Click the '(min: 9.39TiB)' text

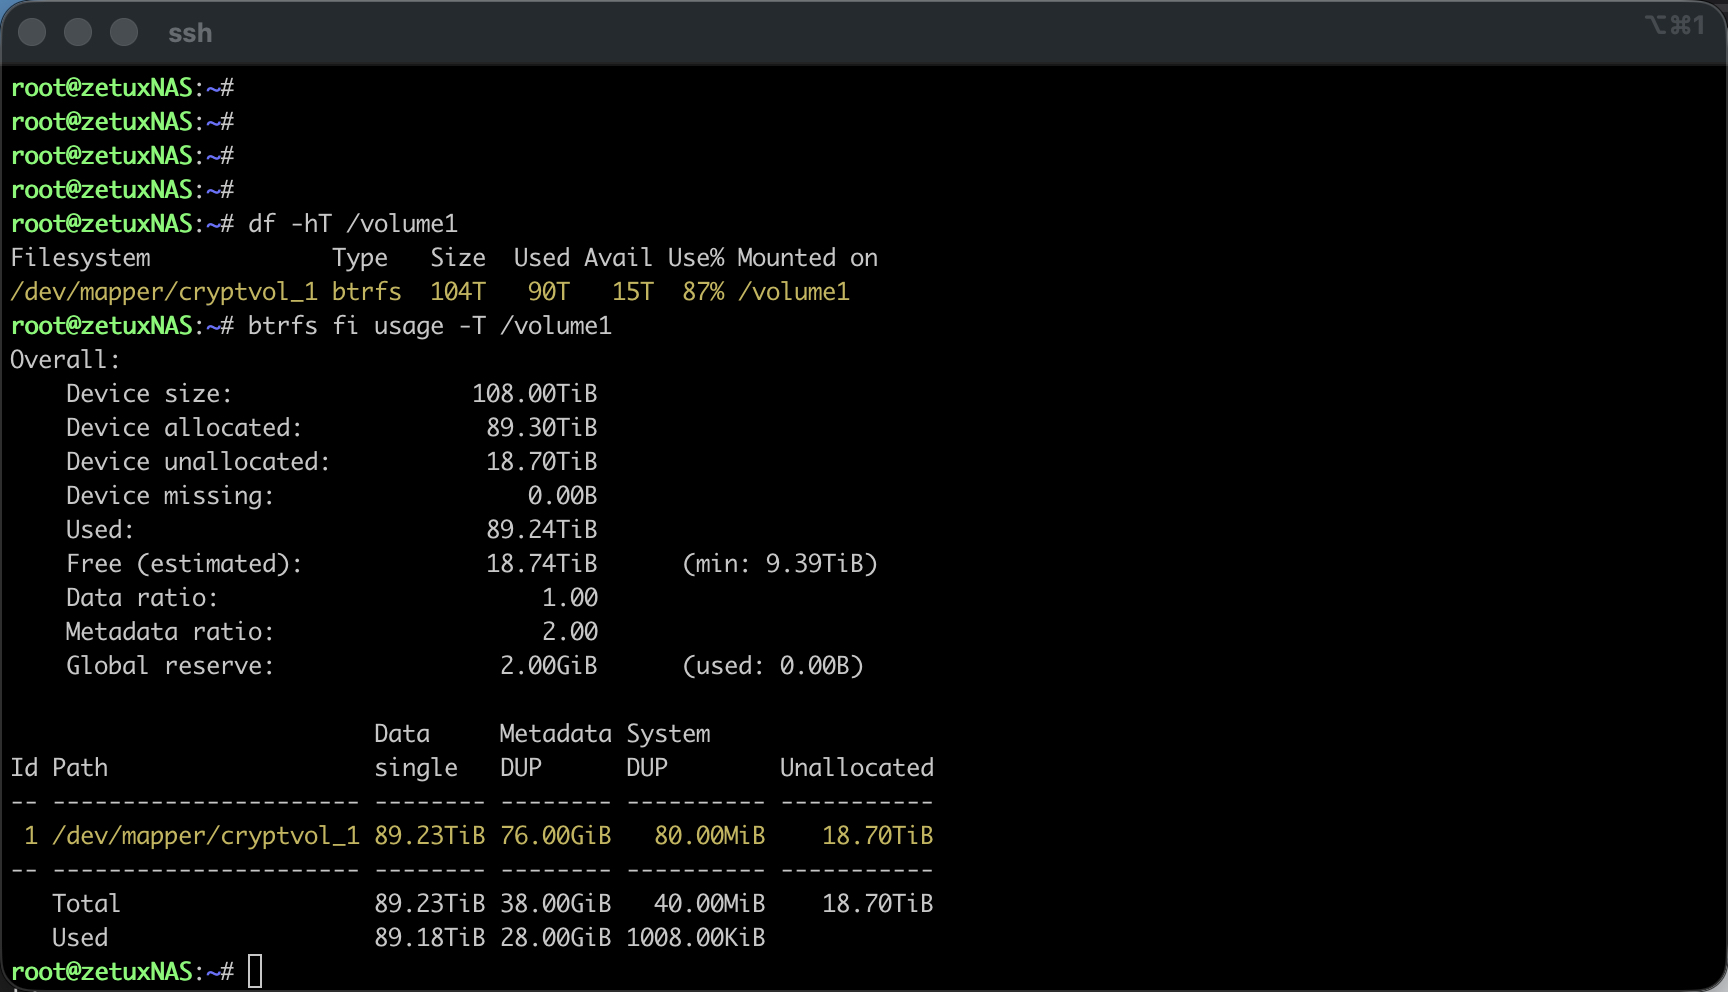(779, 564)
